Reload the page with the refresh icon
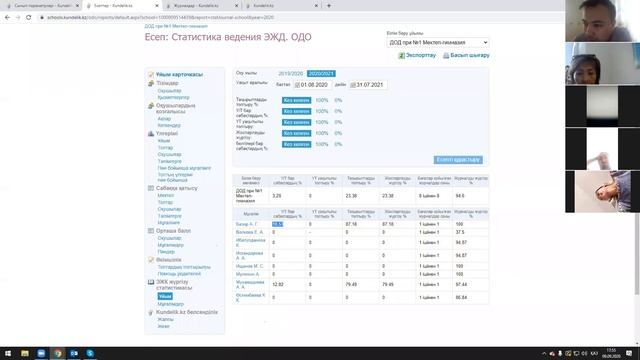640x360 pixels. 29,18
